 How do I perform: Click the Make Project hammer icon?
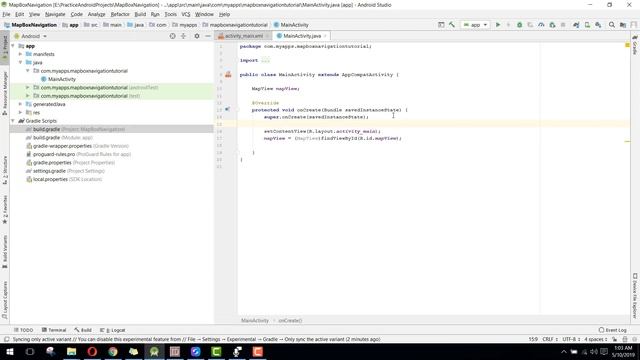452,25
